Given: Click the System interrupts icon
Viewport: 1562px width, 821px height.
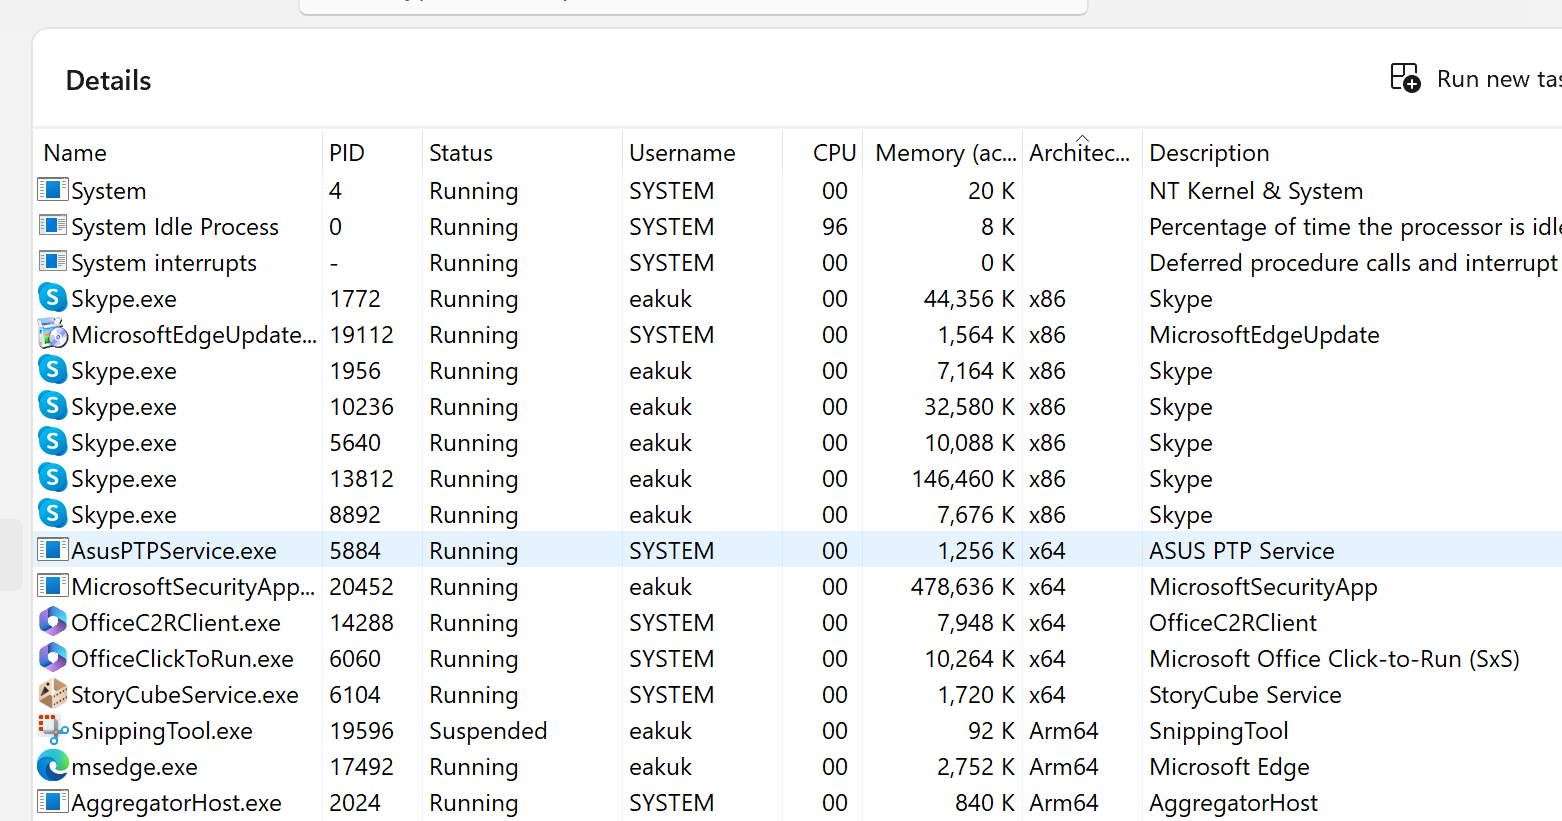Looking at the screenshot, I should click(53, 261).
